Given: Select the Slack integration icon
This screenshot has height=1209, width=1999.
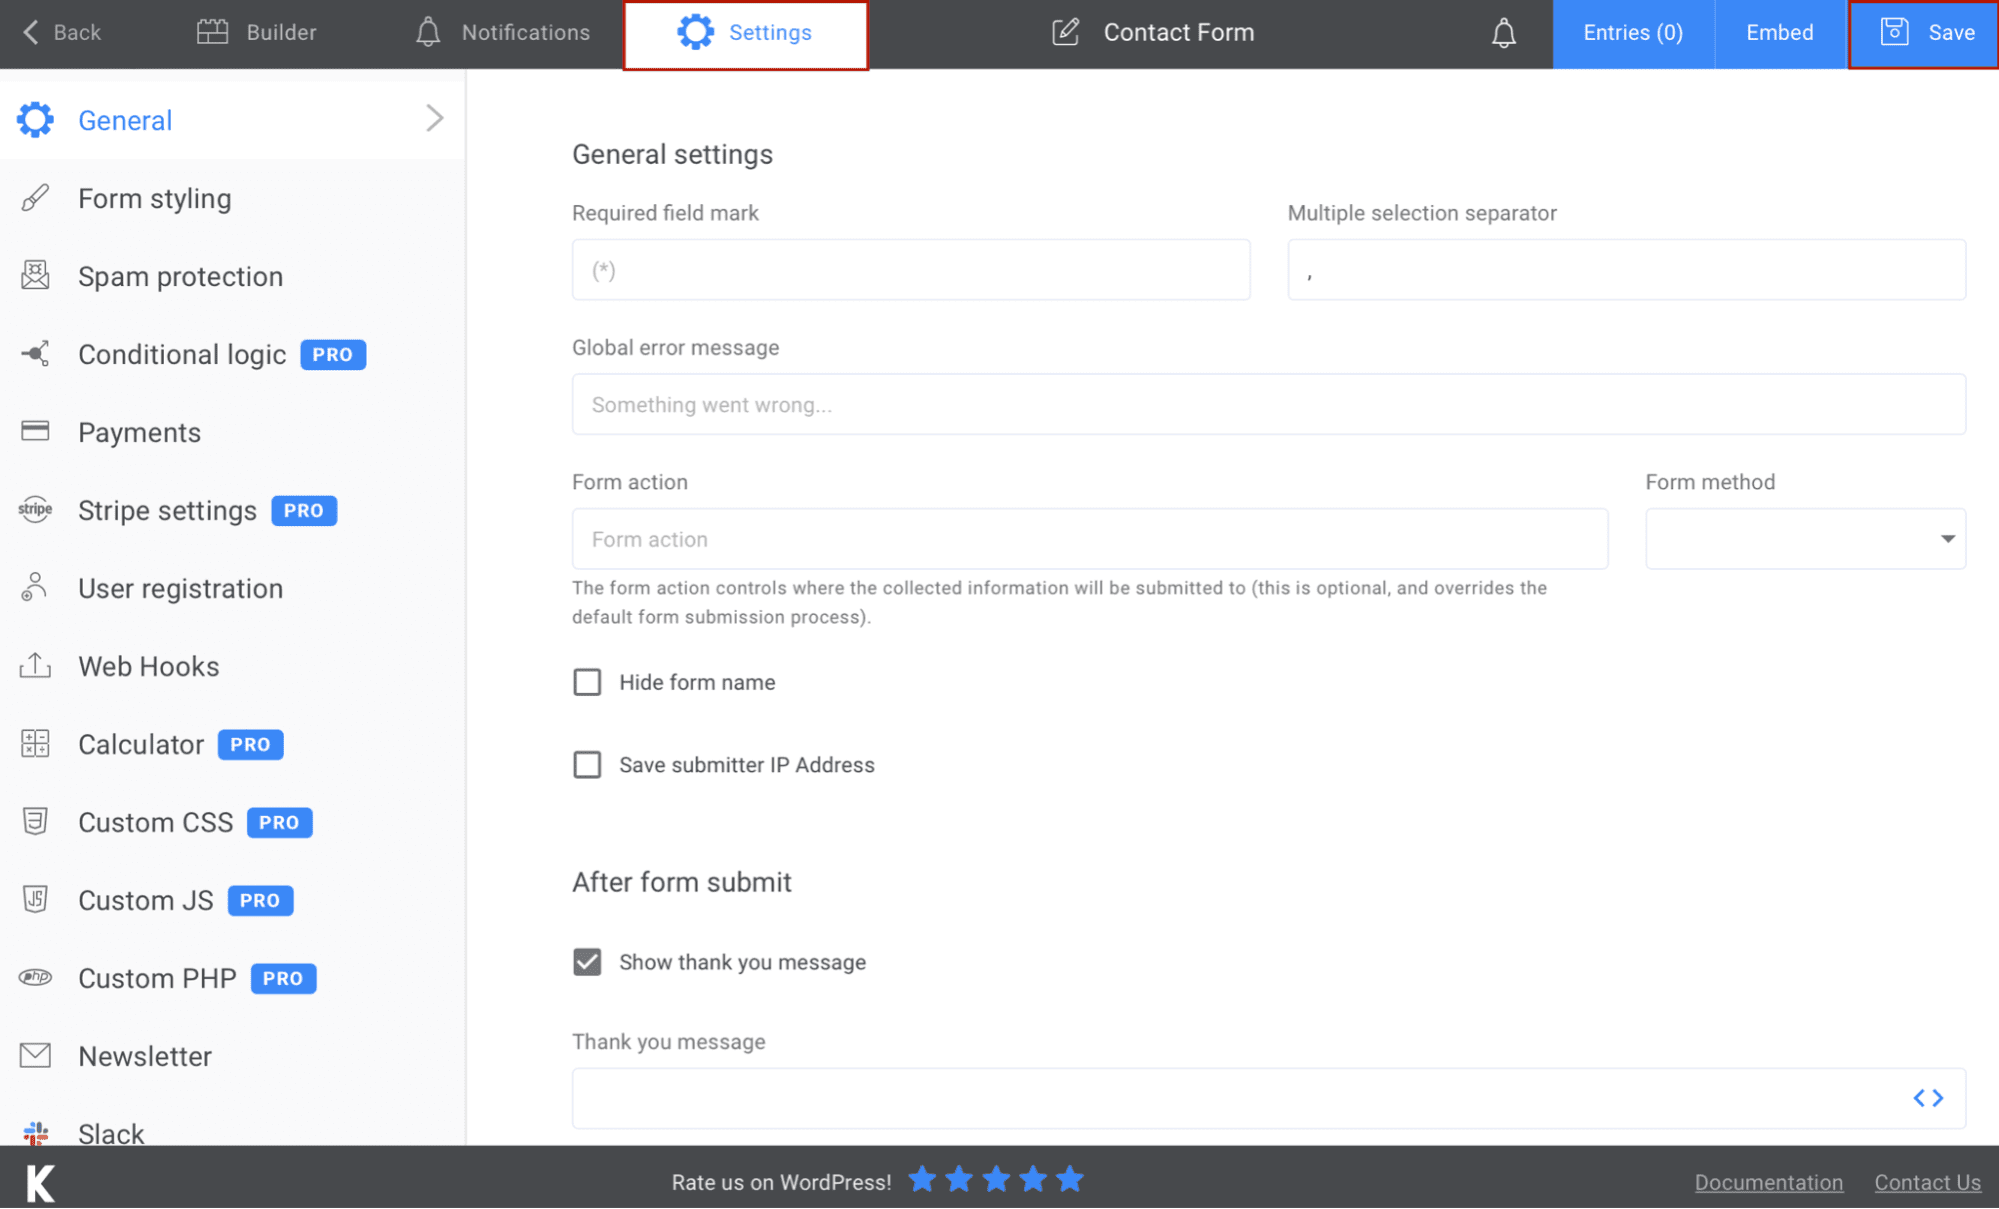Looking at the screenshot, I should click(x=34, y=1132).
